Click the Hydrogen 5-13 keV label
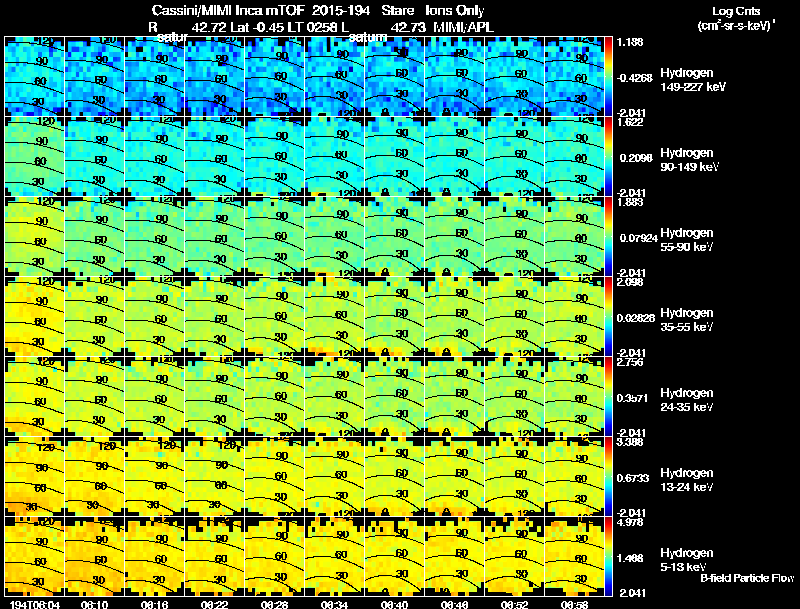This screenshot has width=800, height=609. pos(687,560)
